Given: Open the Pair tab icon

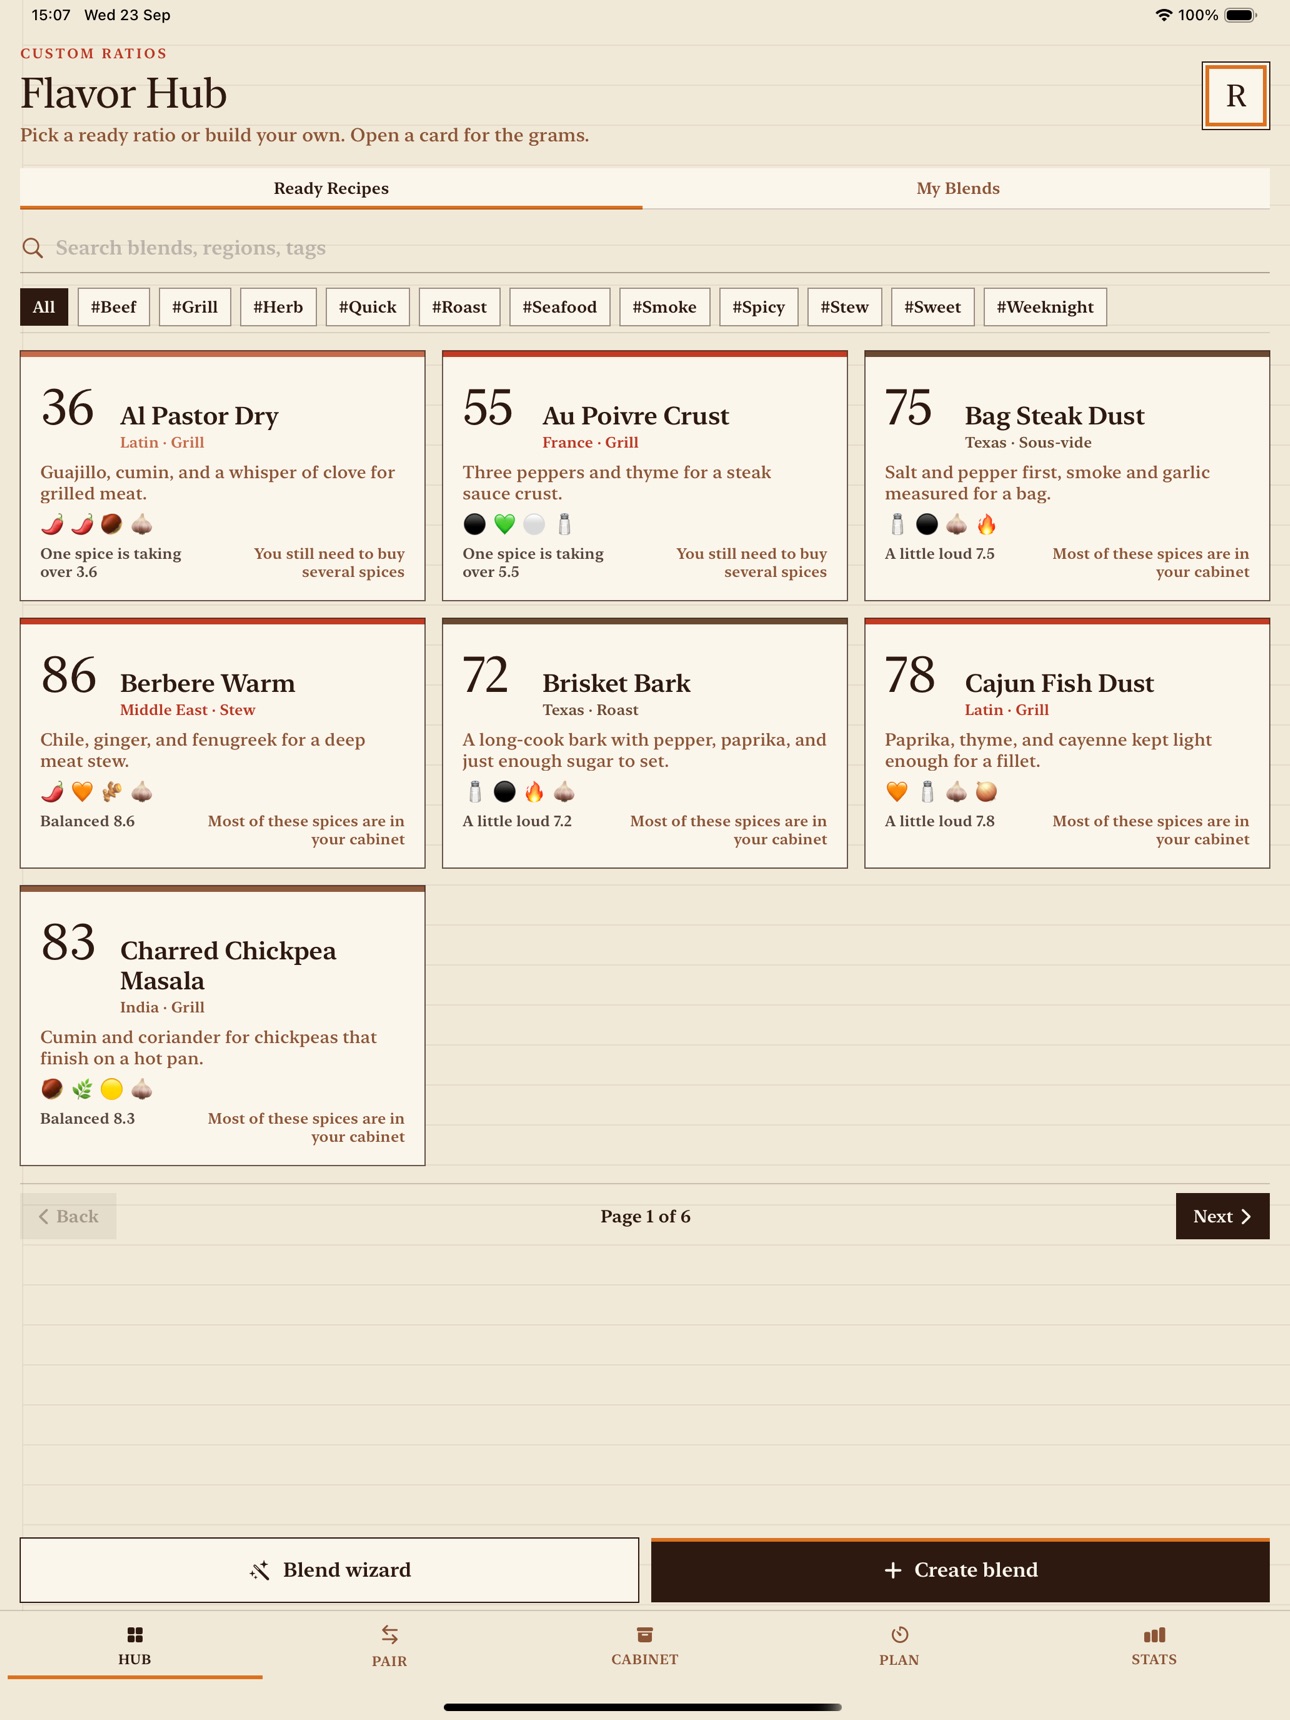Looking at the screenshot, I should (390, 1635).
